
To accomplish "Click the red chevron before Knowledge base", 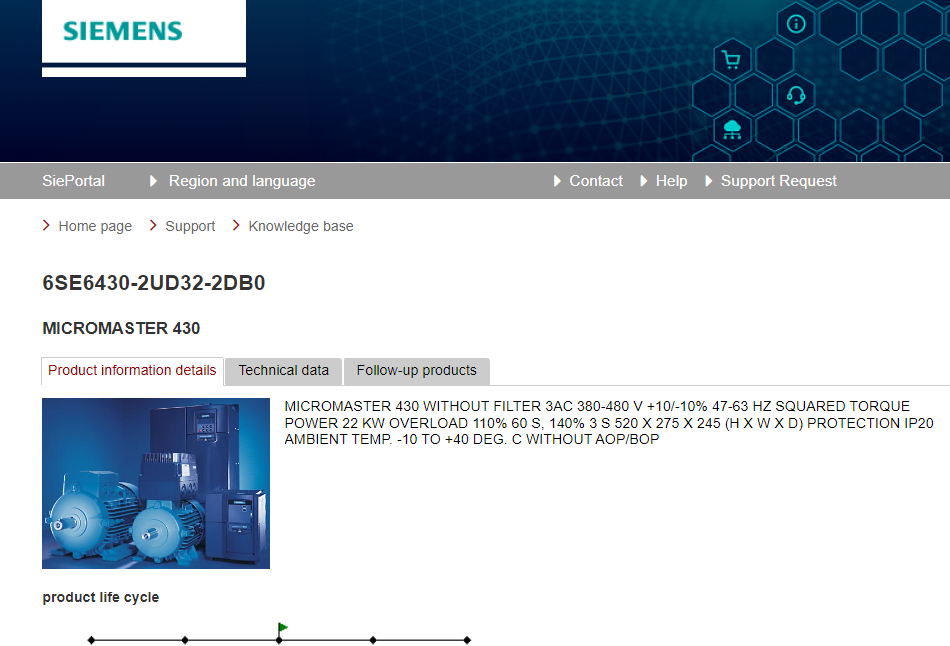I will pyautogui.click(x=237, y=226).
